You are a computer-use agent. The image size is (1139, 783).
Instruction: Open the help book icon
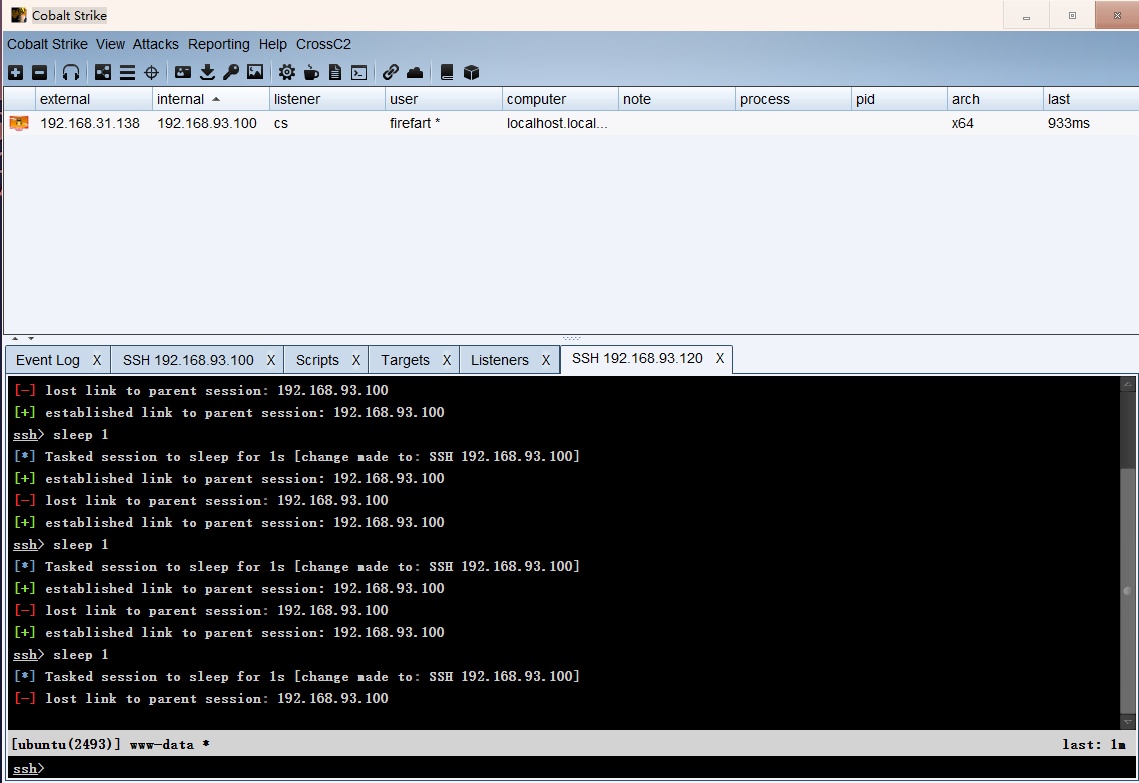(x=446, y=72)
